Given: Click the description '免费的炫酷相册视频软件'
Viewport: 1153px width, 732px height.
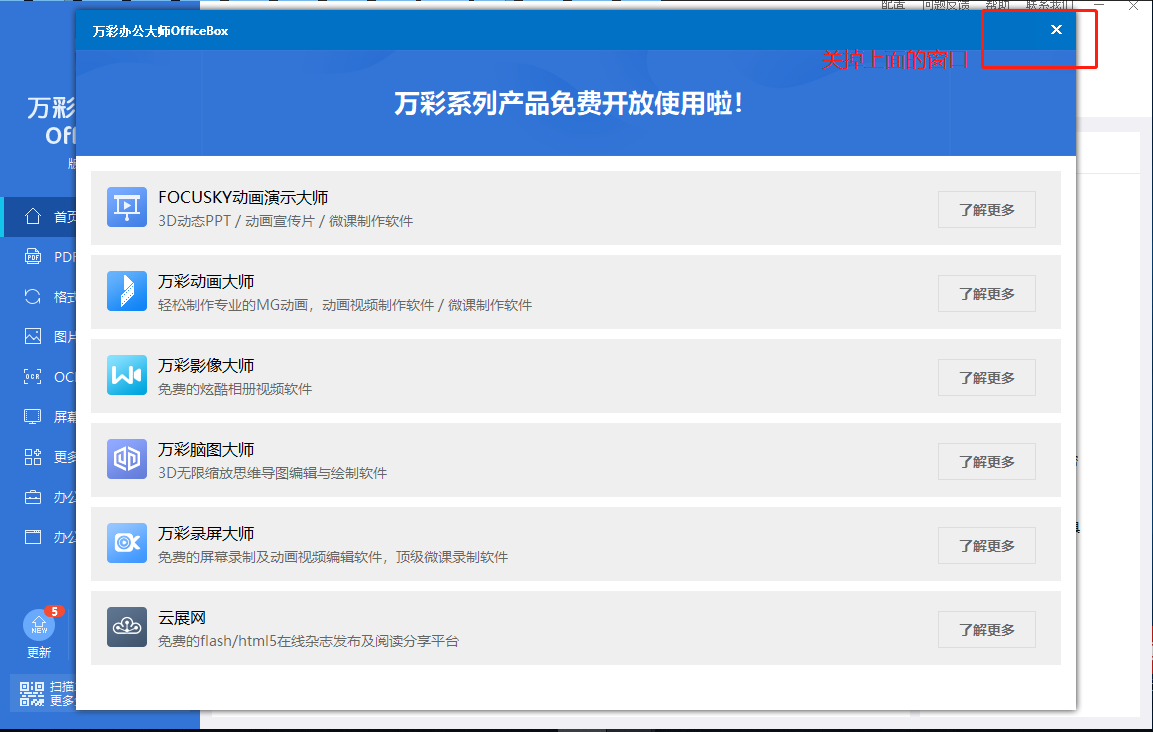Looking at the screenshot, I should (x=235, y=389).
